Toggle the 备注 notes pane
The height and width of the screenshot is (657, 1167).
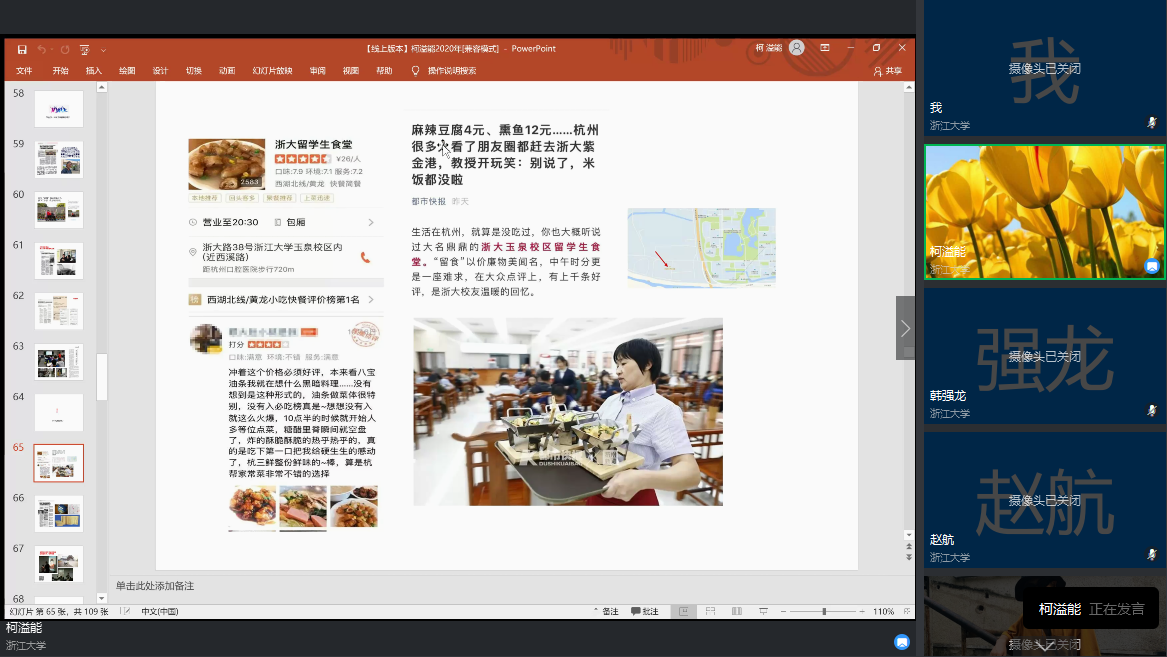(x=606, y=611)
